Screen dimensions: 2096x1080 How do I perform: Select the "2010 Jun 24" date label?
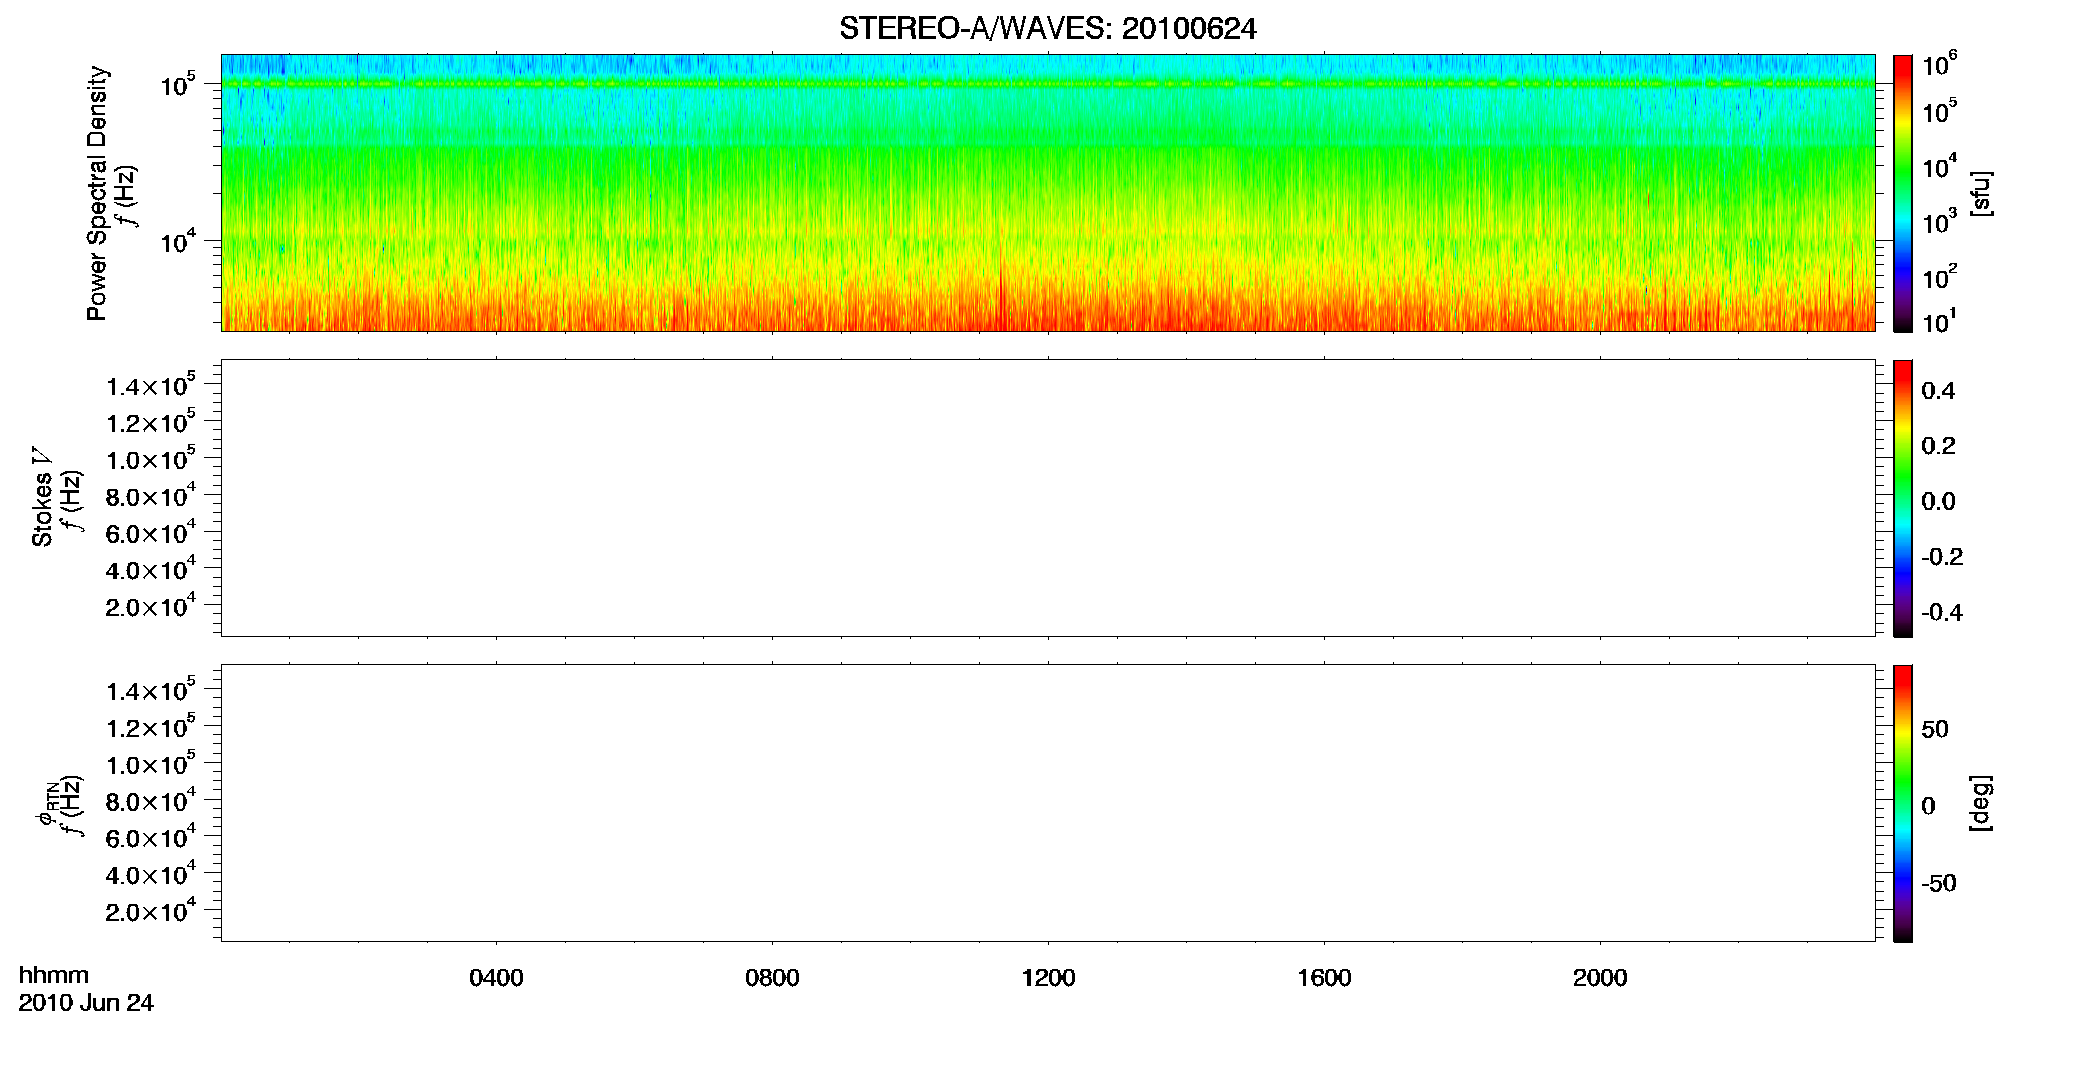(x=86, y=1003)
